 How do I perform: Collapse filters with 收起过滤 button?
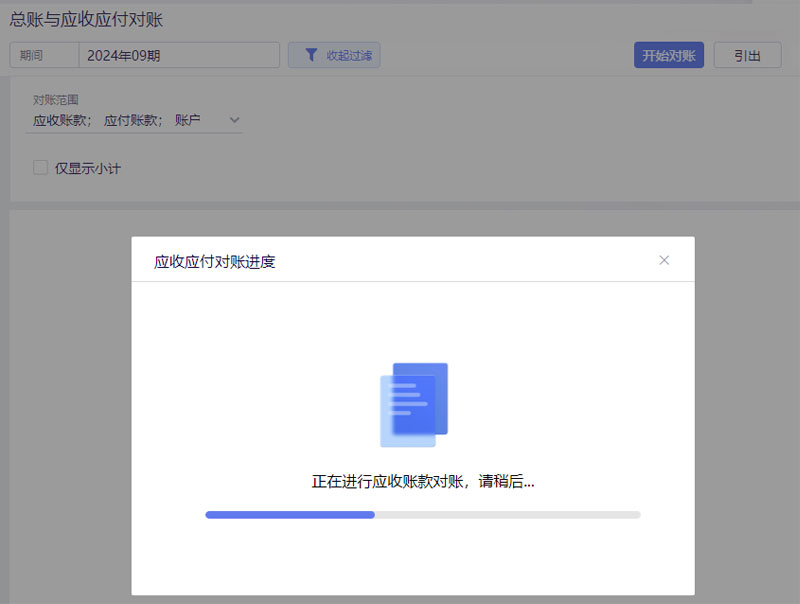pos(334,55)
